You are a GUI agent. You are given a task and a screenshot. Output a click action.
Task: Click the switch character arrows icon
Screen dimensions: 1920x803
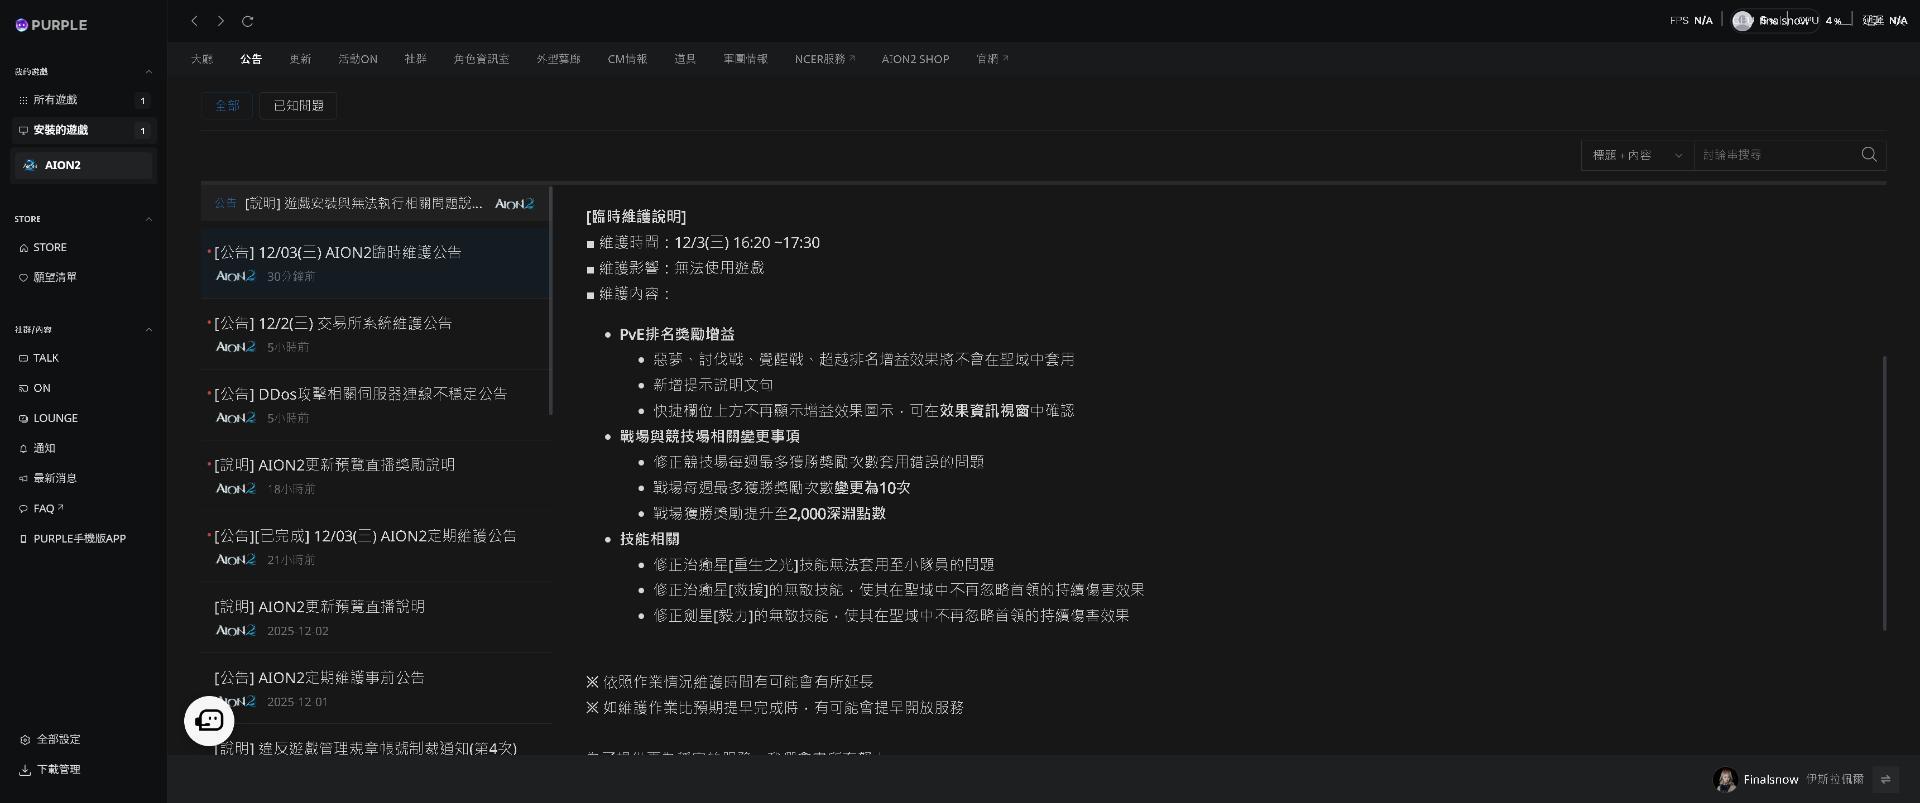tap(1885, 779)
